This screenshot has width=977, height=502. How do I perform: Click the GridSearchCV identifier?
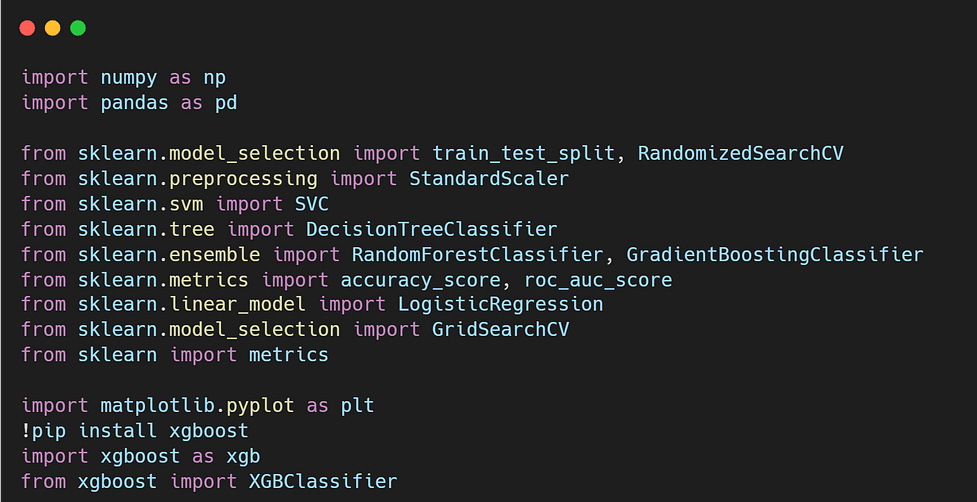click(500, 330)
